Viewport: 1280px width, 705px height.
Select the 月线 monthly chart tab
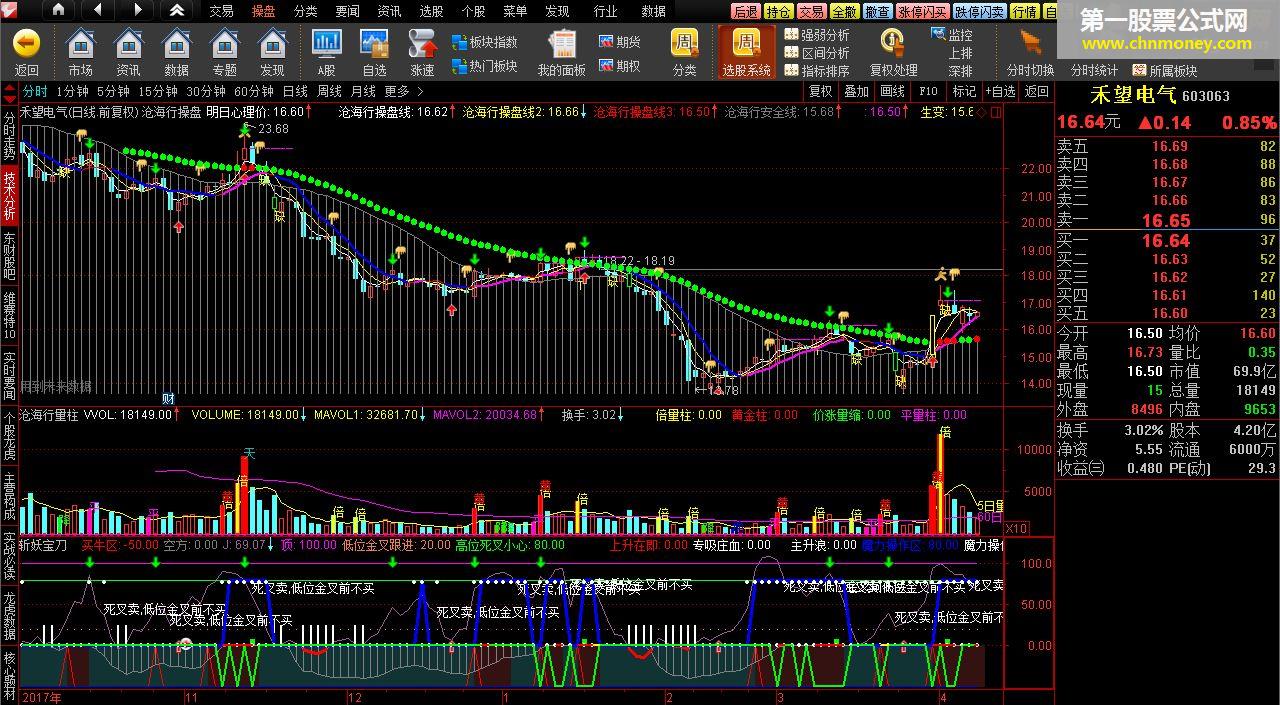coord(363,91)
